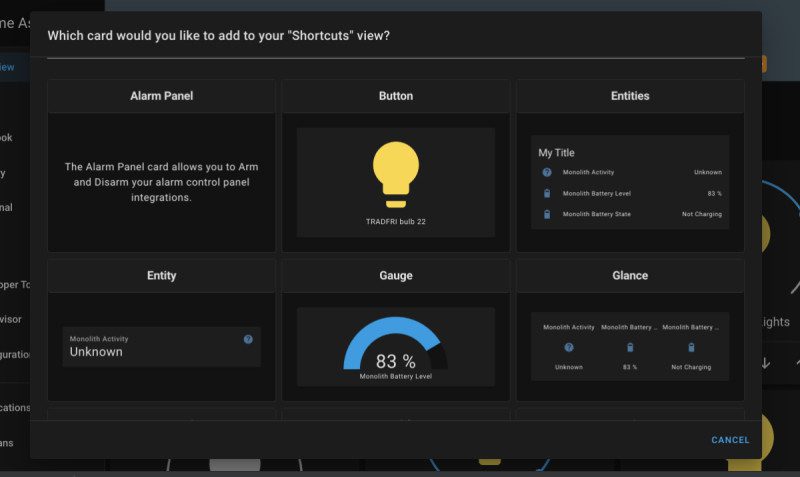Viewport: 800px width, 477px height.
Task: Click the 'Unknown' state in Entity card
Action: [96, 352]
